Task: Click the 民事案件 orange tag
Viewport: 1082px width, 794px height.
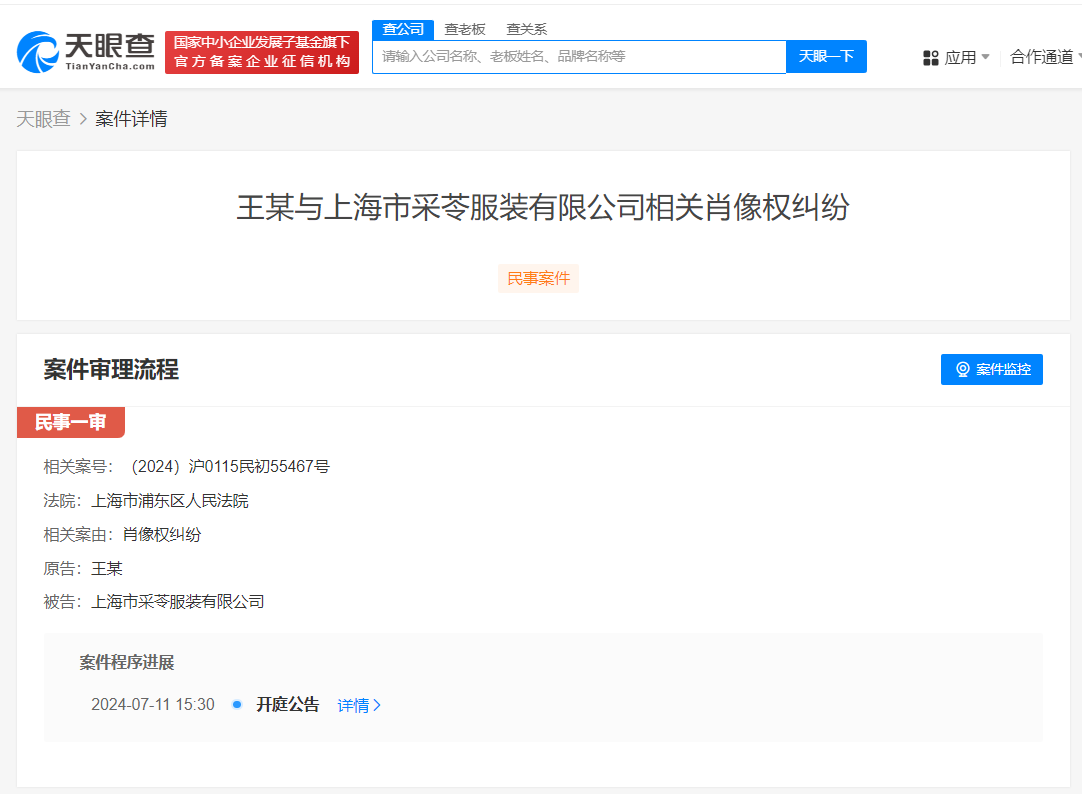Action: (x=538, y=278)
